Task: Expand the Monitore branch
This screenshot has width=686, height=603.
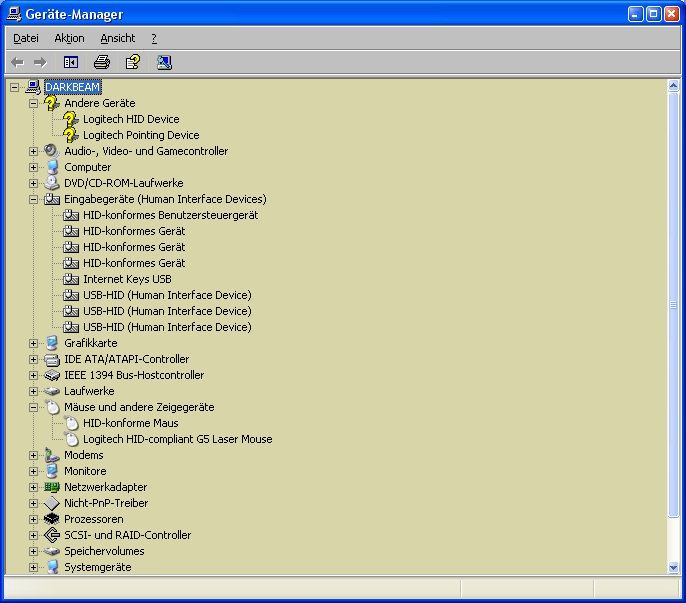Action: pos(33,471)
